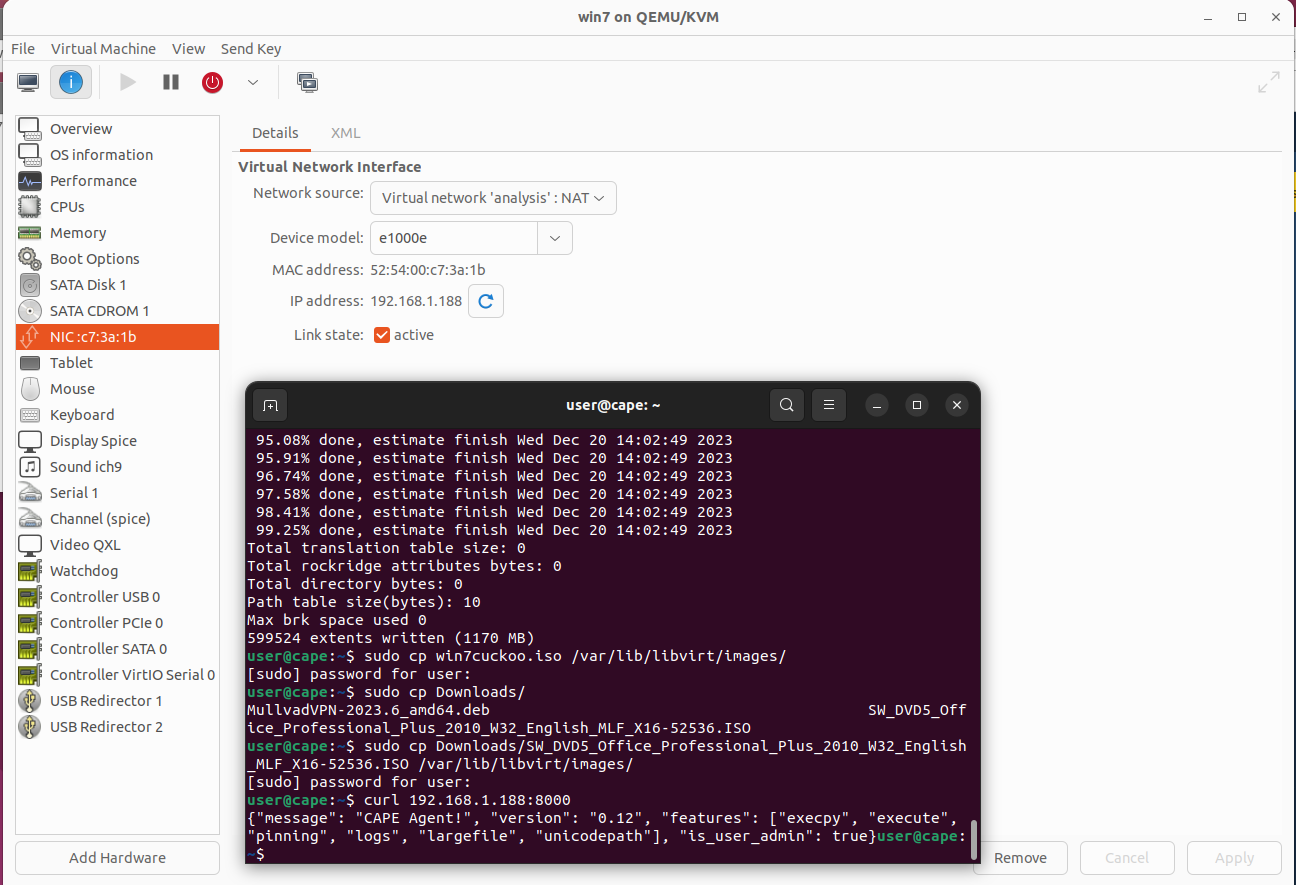The width and height of the screenshot is (1296, 885).
Task: Pause the virtual machine
Action: tap(171, 82)
